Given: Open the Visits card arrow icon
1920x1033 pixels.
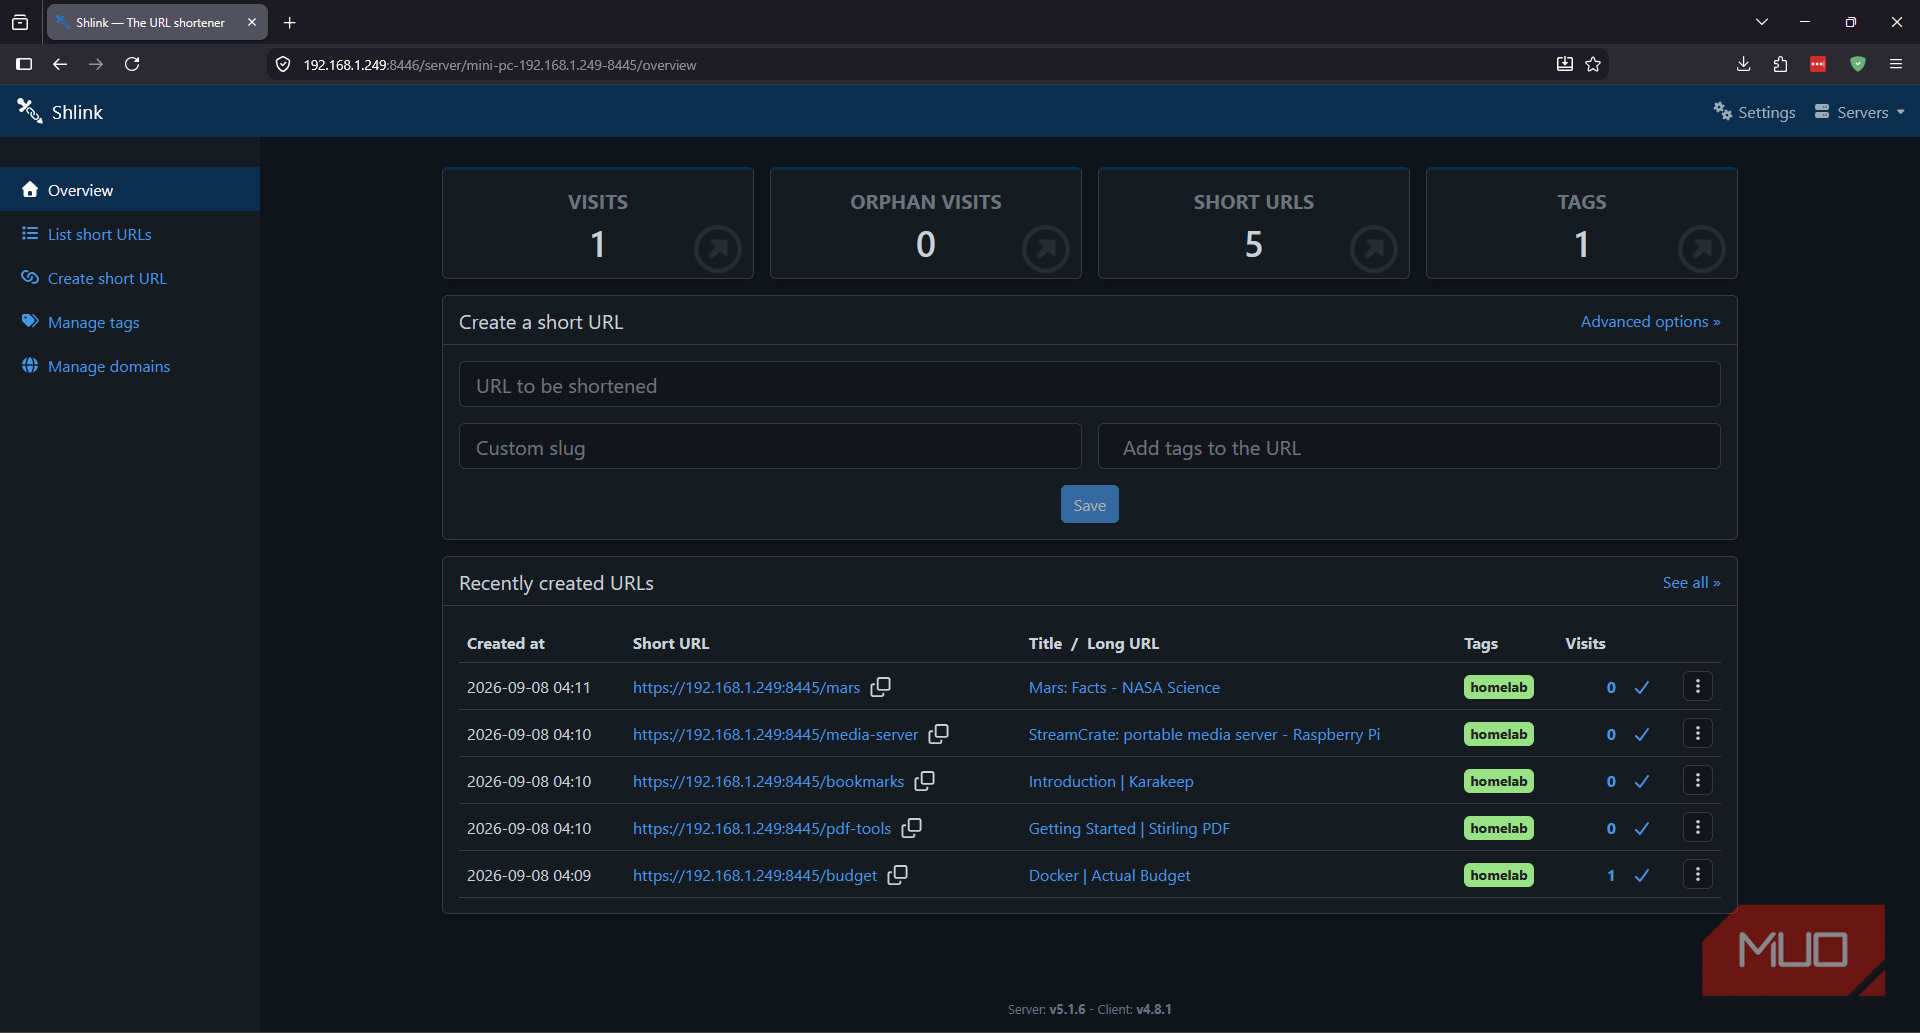Looking at the screenshot, I should [x=718, y=249].
